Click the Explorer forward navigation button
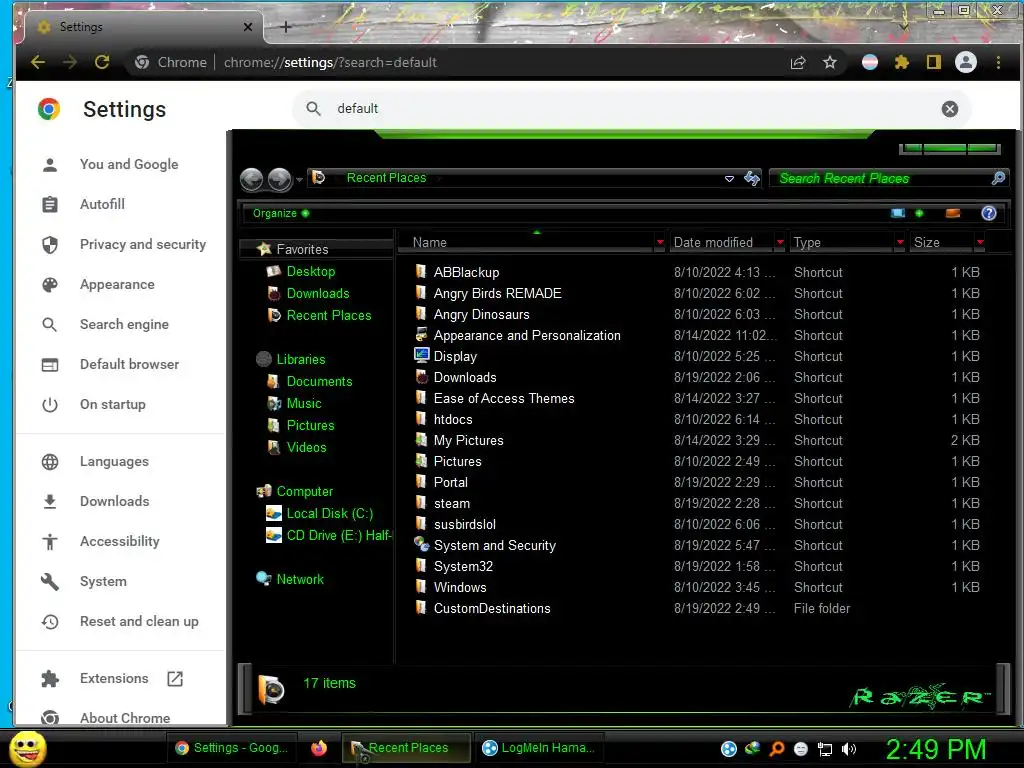Image resolution: width=1024 pixels, height=768 pixels. [x=280, y=179]
